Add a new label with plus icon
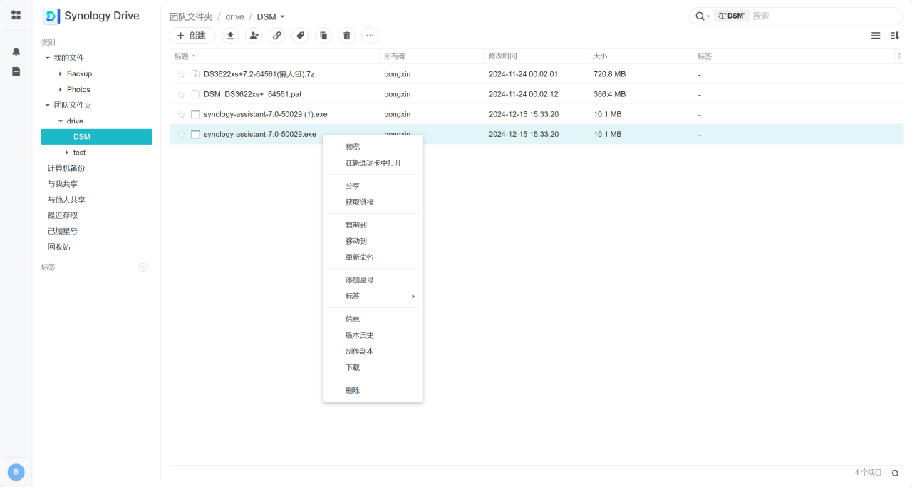This screenshot has height=487, width=913. pyautogui.click(x=142, y=267)
